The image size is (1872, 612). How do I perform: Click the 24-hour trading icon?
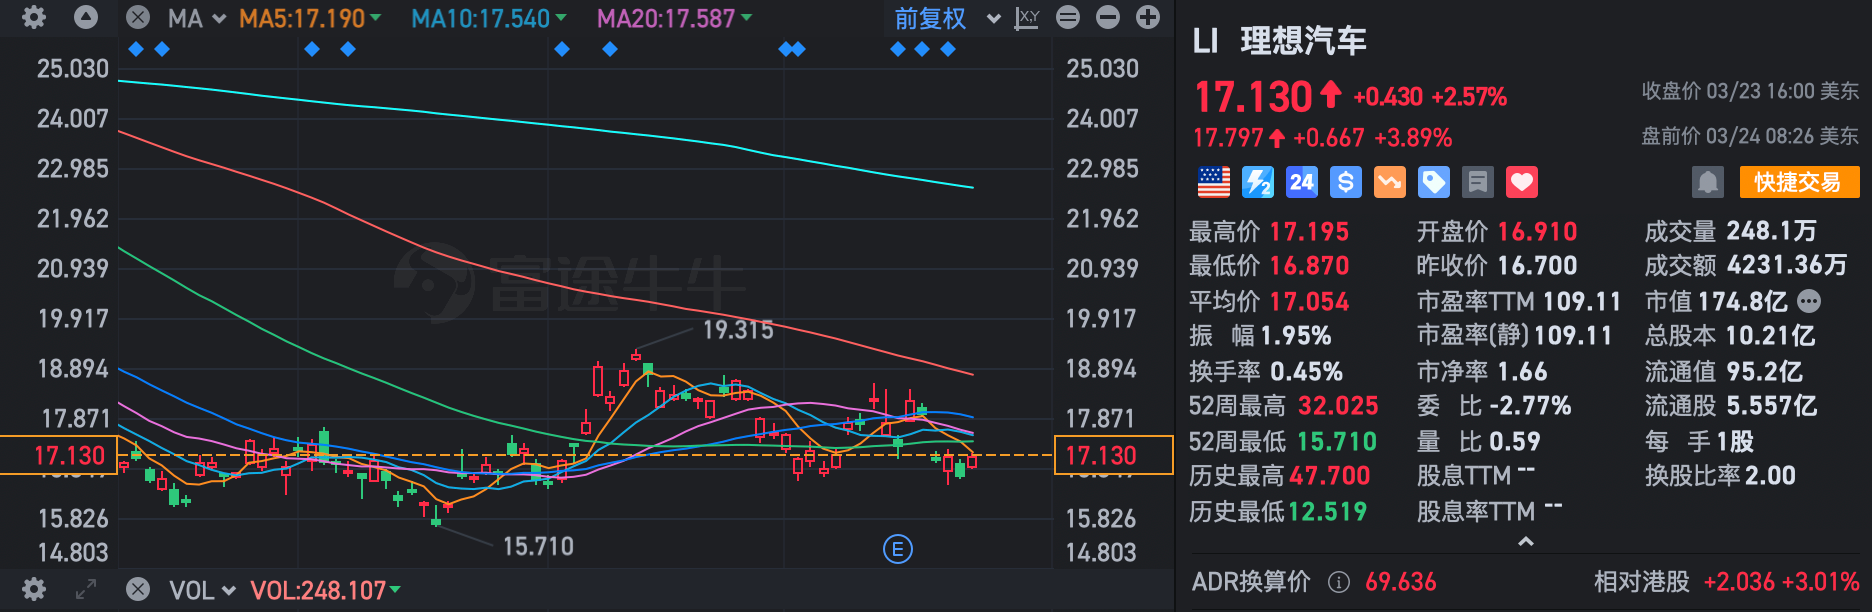click(1302, 182)
